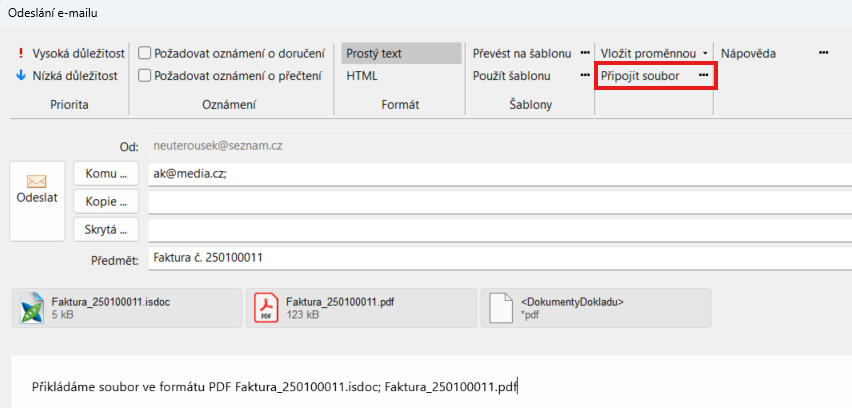Select Prostý text format option

[374, 53]
